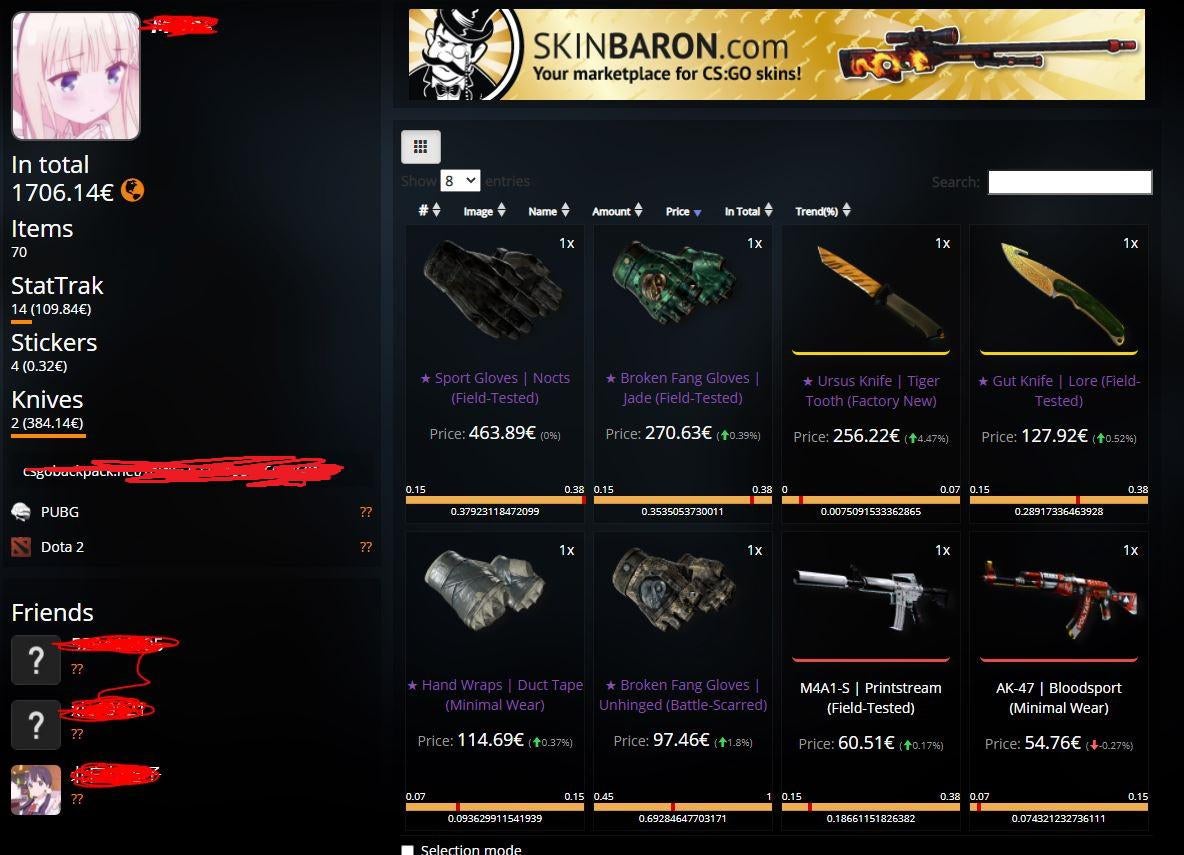
Task: Sort the table by In Total column
Action: tap(748, 211)
